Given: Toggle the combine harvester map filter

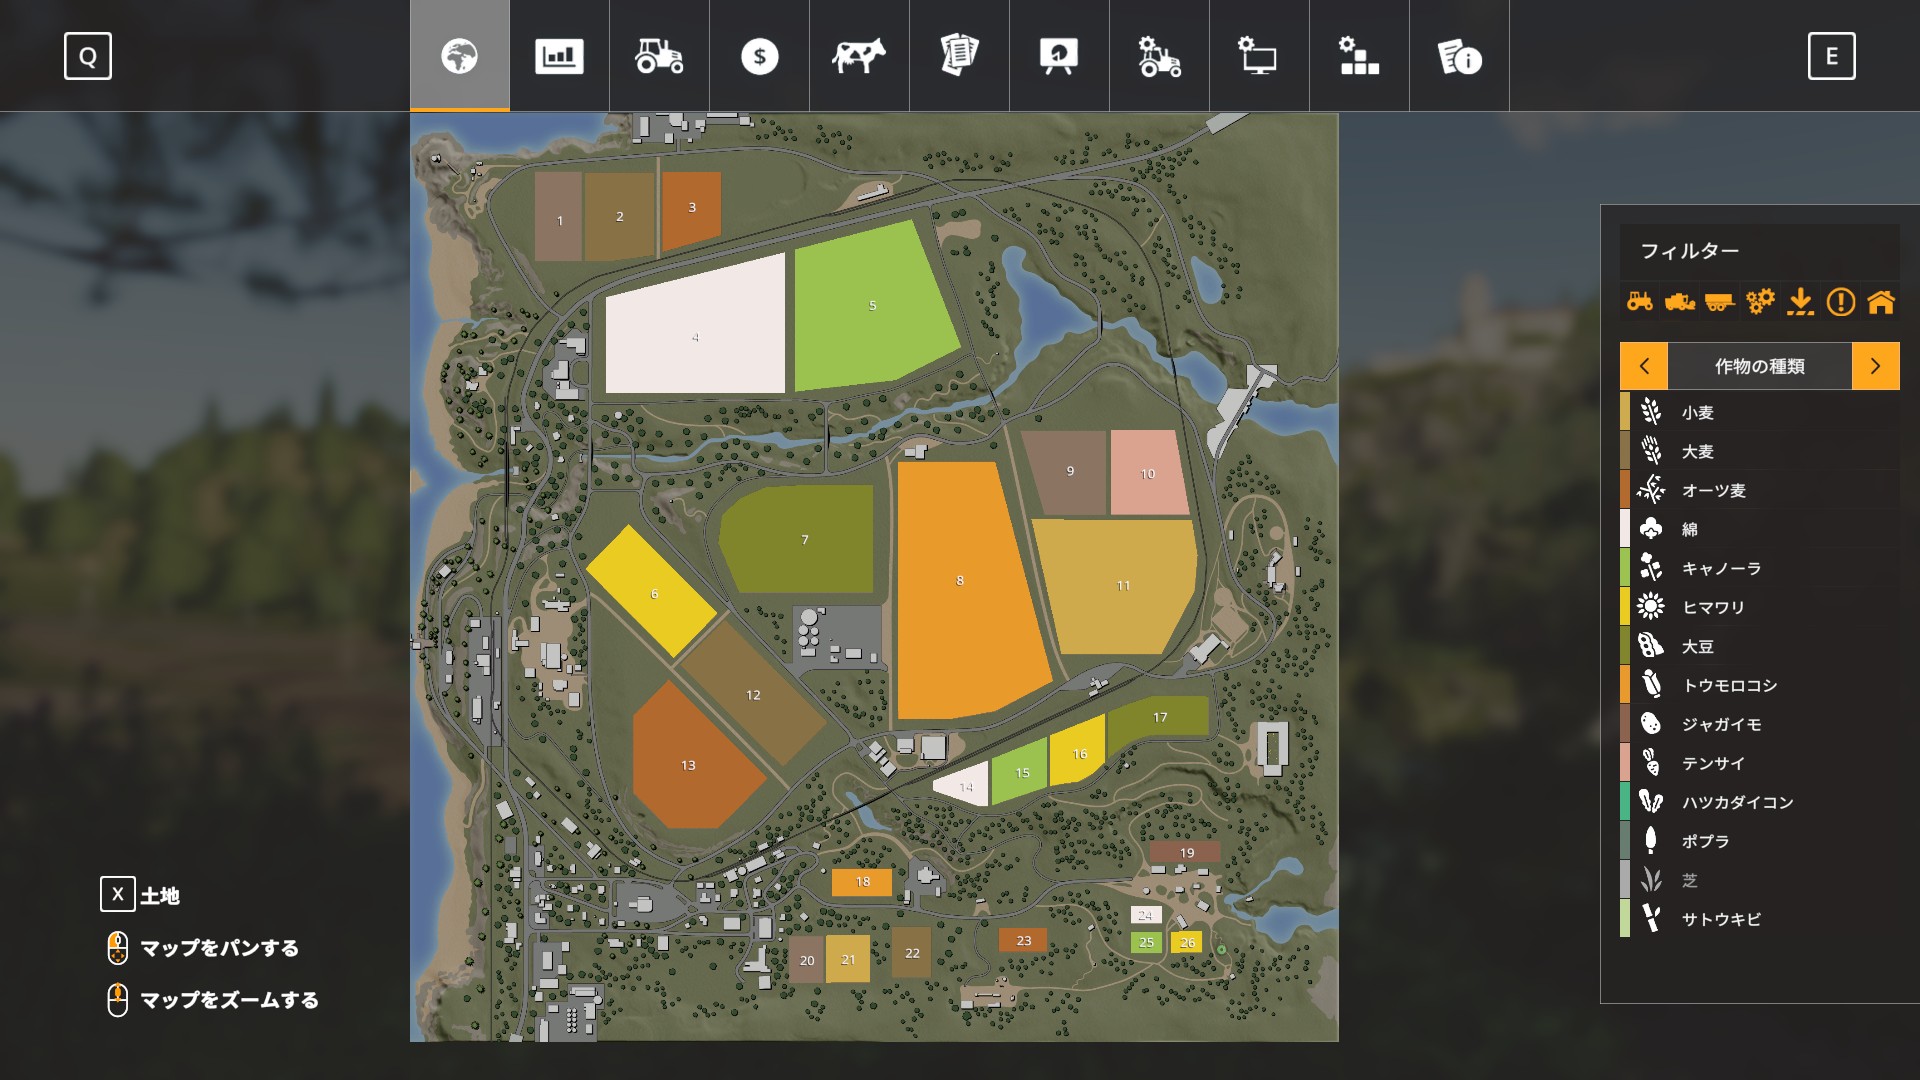Looking at the screenshot, I should pyautogui.click(x=1679, y=301).
